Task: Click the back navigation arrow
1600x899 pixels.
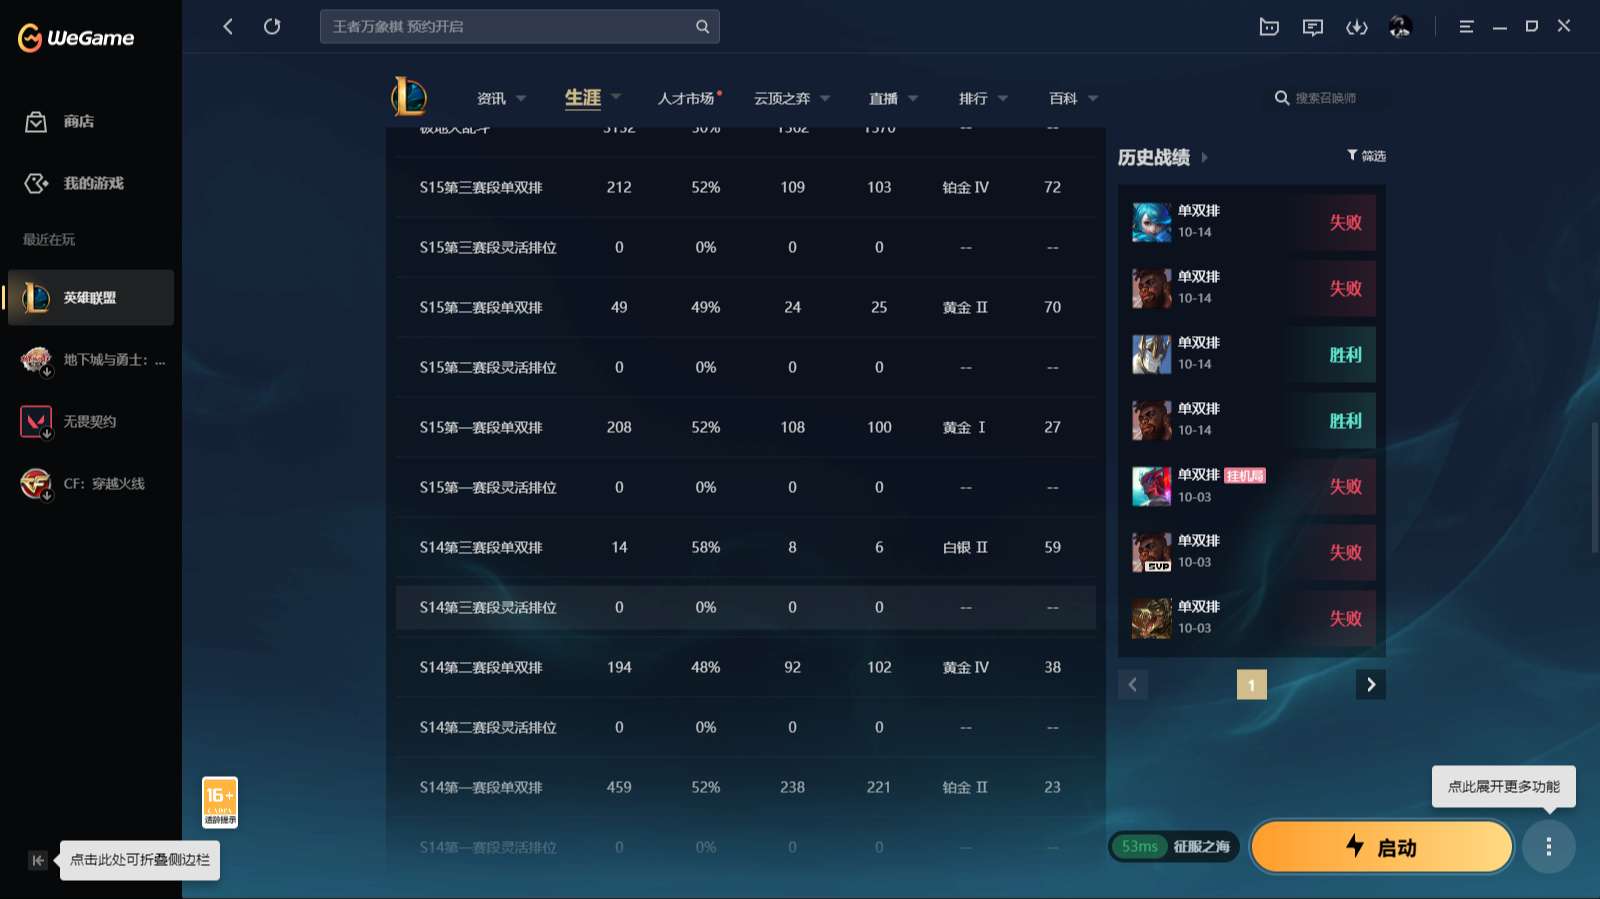Action: pos(228,27)
